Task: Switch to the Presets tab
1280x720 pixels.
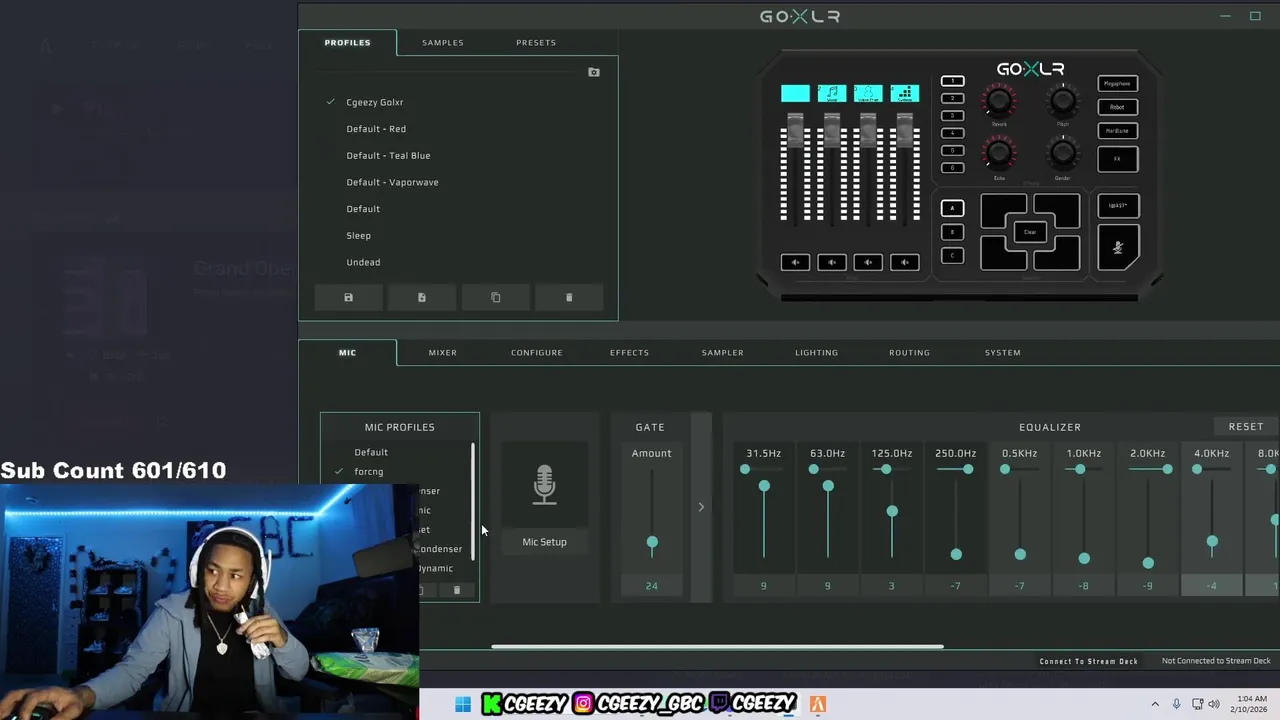Action: [x=536, y=42]
